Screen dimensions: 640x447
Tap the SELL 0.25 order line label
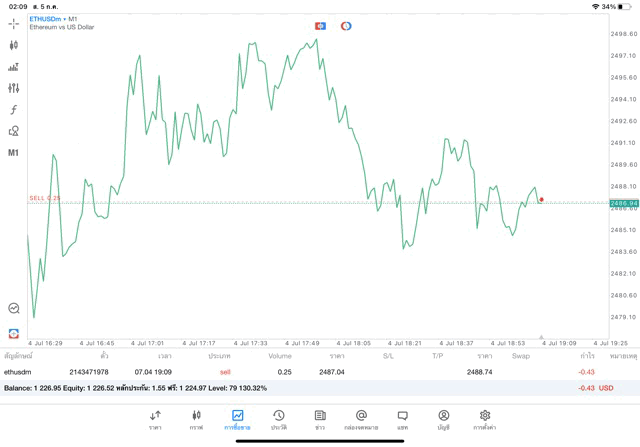click(x=45, y=198)
